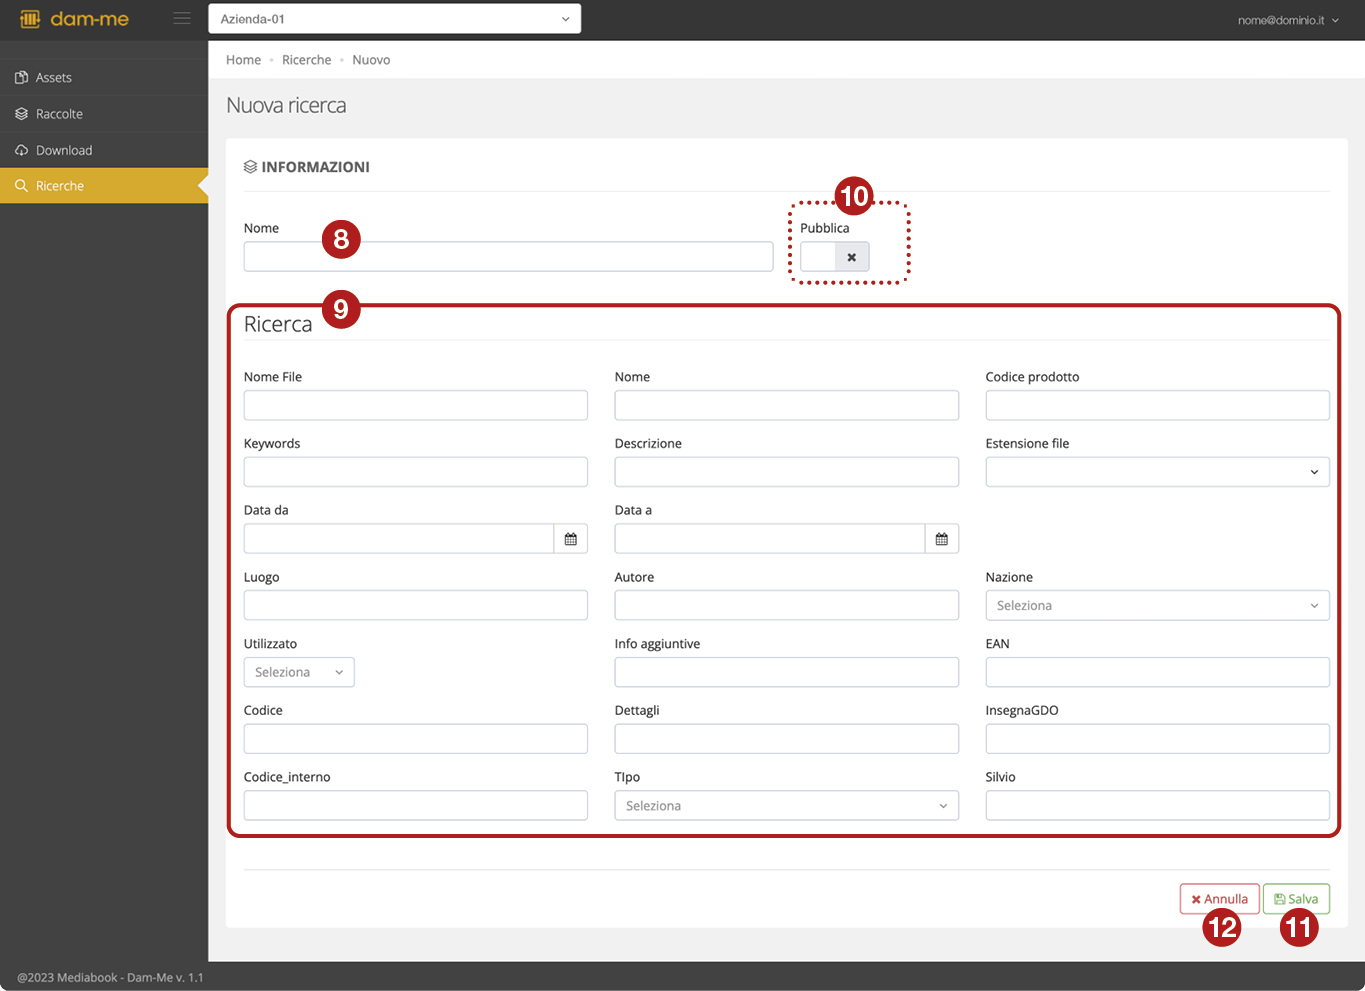Open the nome@dominio.it user menu

pos(1288,20)
